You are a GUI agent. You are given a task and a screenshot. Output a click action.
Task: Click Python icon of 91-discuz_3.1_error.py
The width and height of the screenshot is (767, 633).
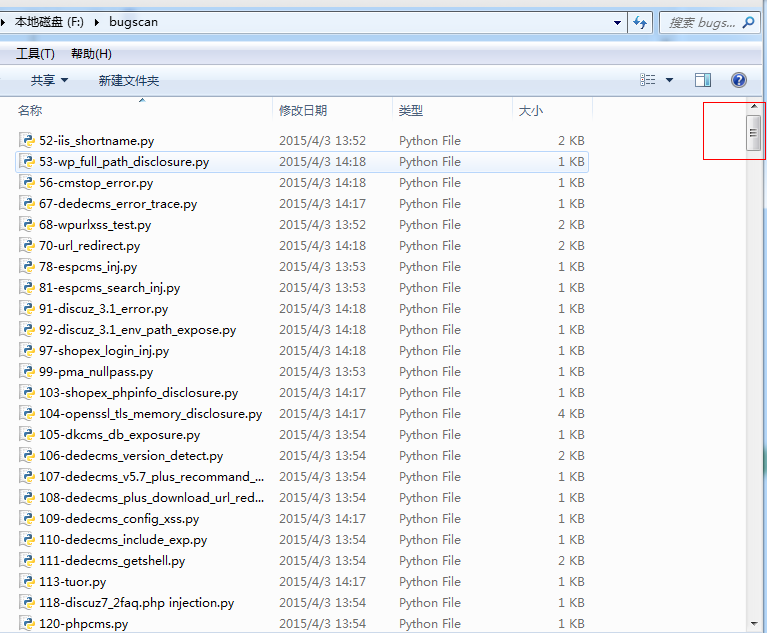click(27, 309)
